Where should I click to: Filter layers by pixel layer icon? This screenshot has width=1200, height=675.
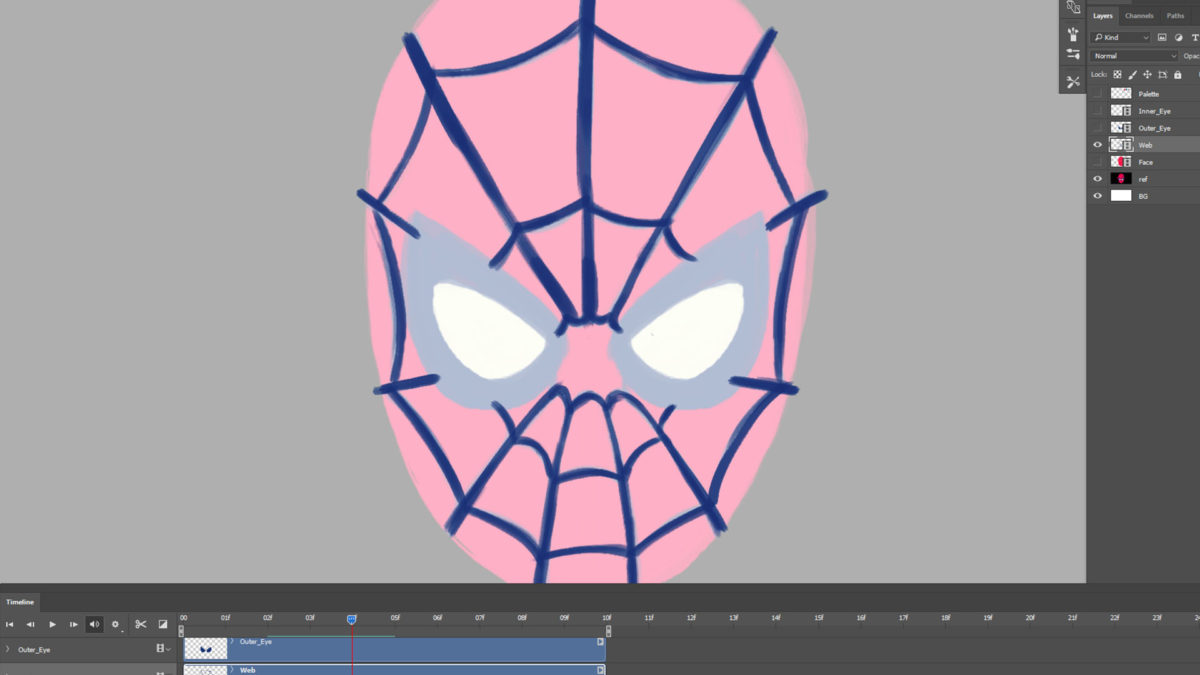[x=1162, y=37]
